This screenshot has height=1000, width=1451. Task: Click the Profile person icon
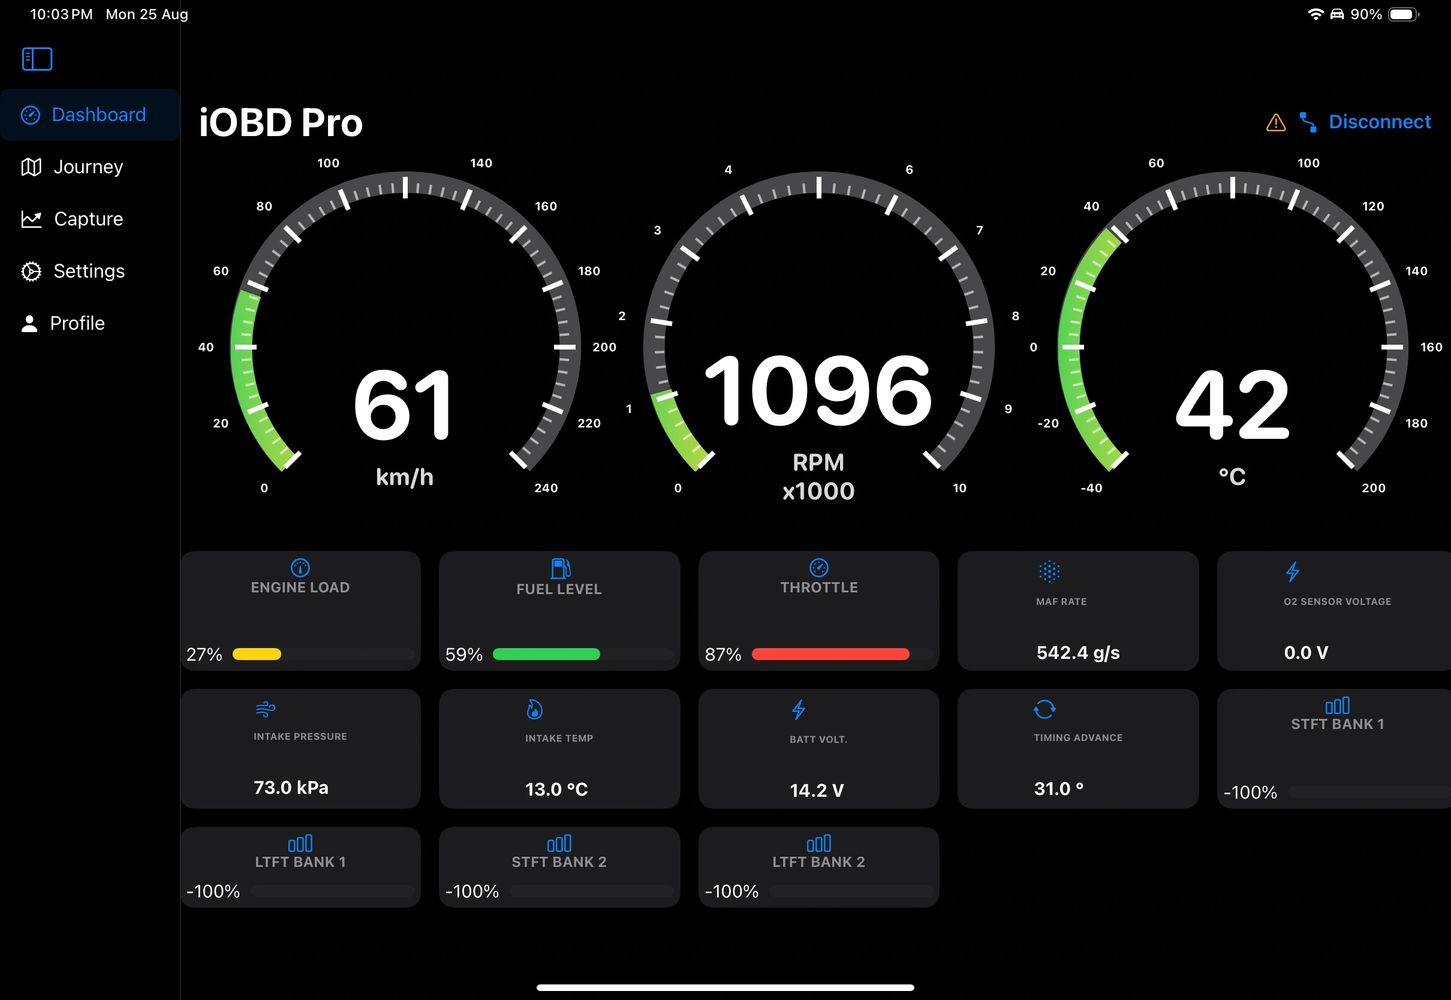(30, 323)
